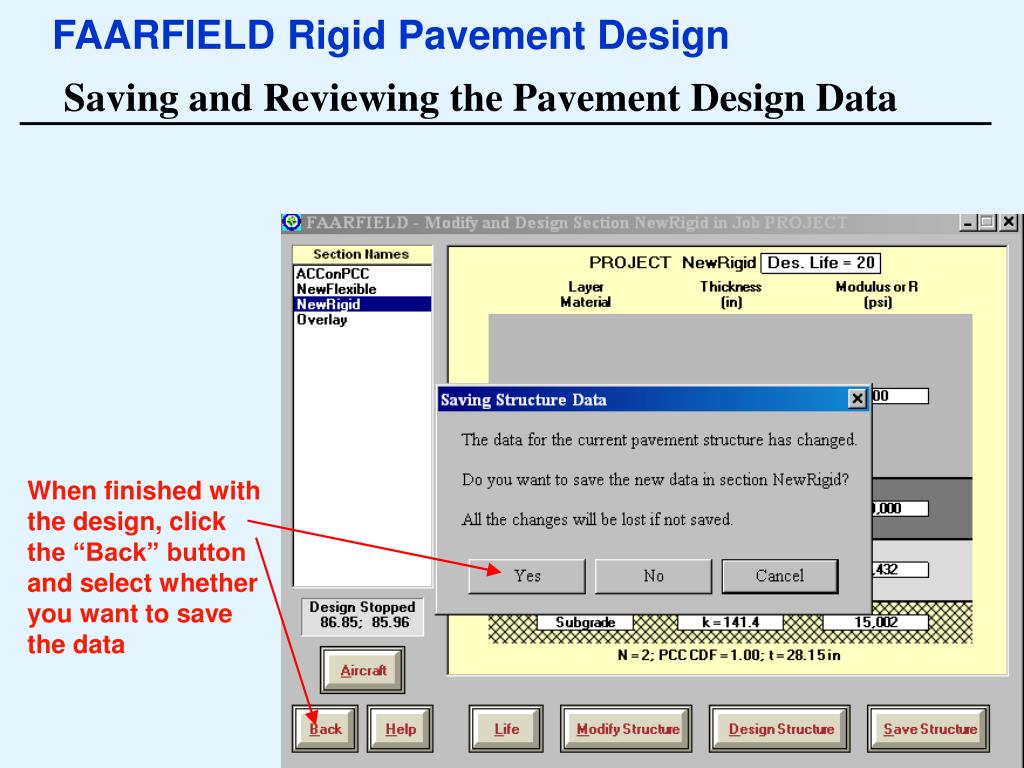1024x768 pixels.
Task: Click the N = 2; PCC CDF status text
Action: 729,655
